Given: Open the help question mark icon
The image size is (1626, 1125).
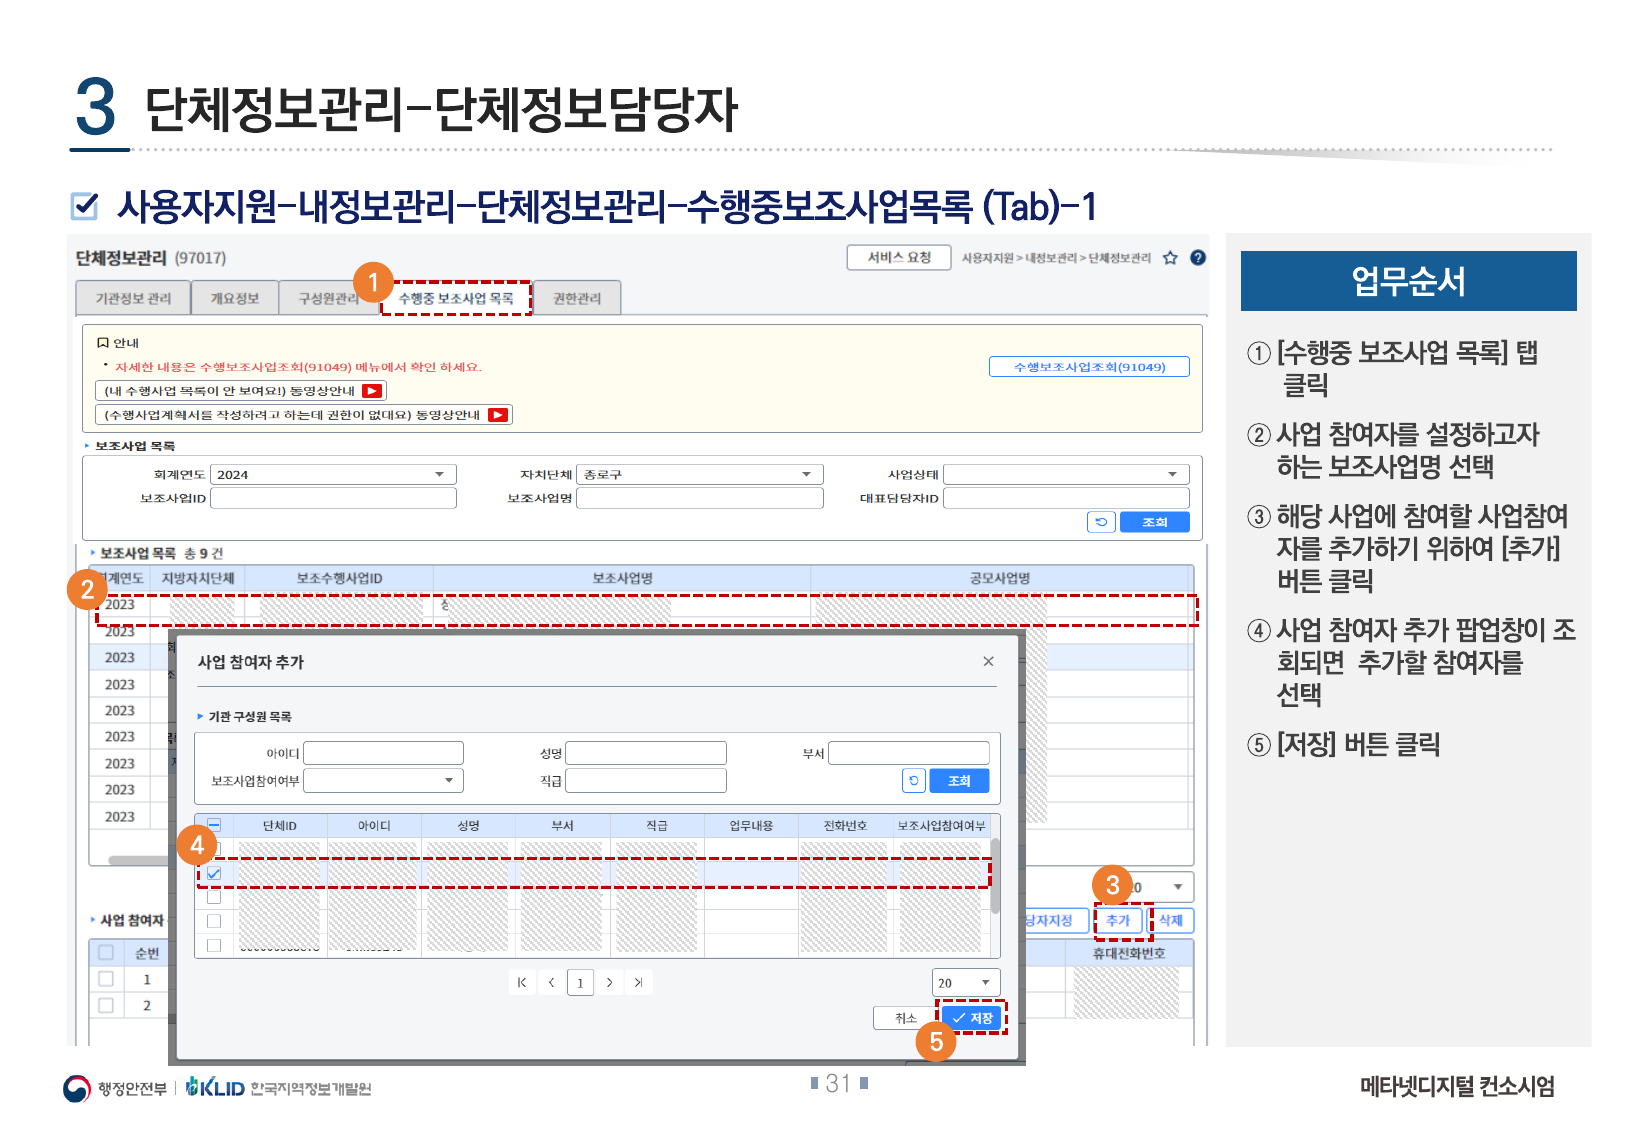Looking at the screenshot, I should click(x=1198, y=258).
